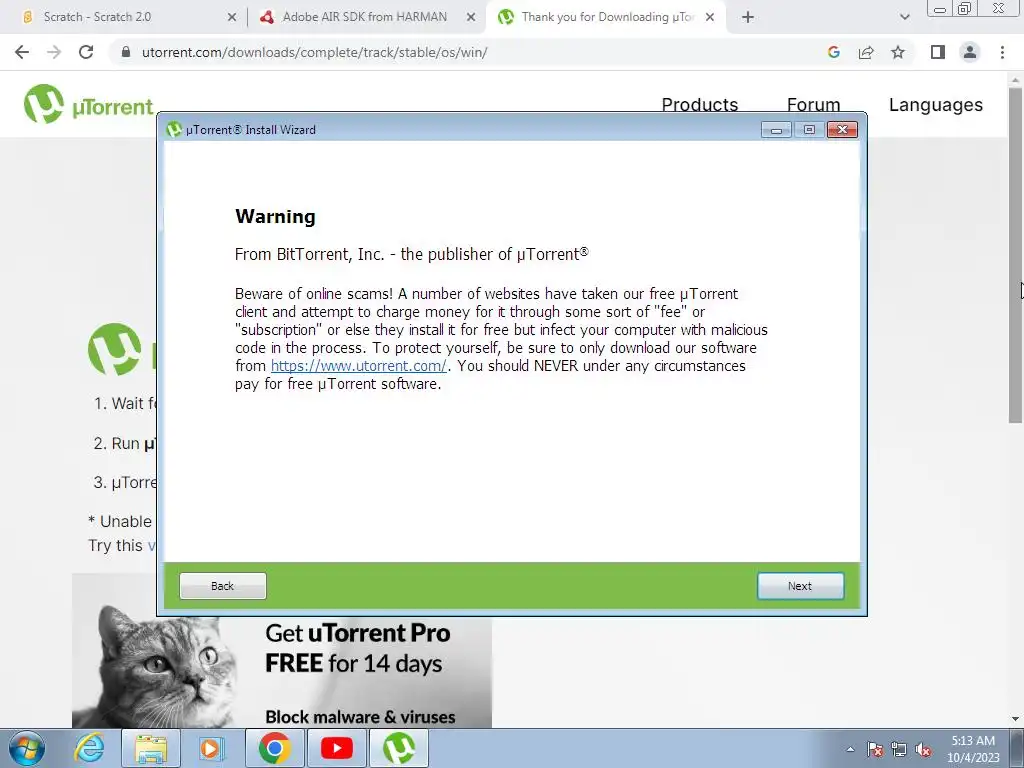Click the Google icon in the address bar
The width and height of the screenshot is (1024, 768).
833,52
